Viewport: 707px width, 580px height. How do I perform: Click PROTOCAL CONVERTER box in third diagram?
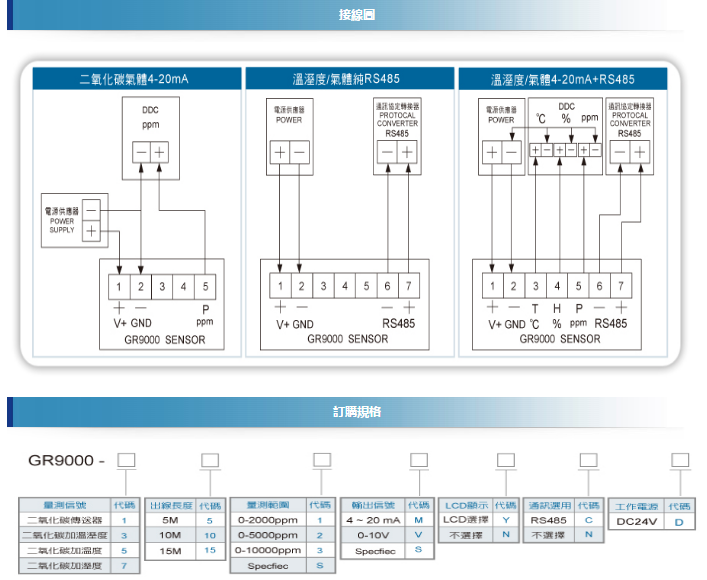(629, 136)
